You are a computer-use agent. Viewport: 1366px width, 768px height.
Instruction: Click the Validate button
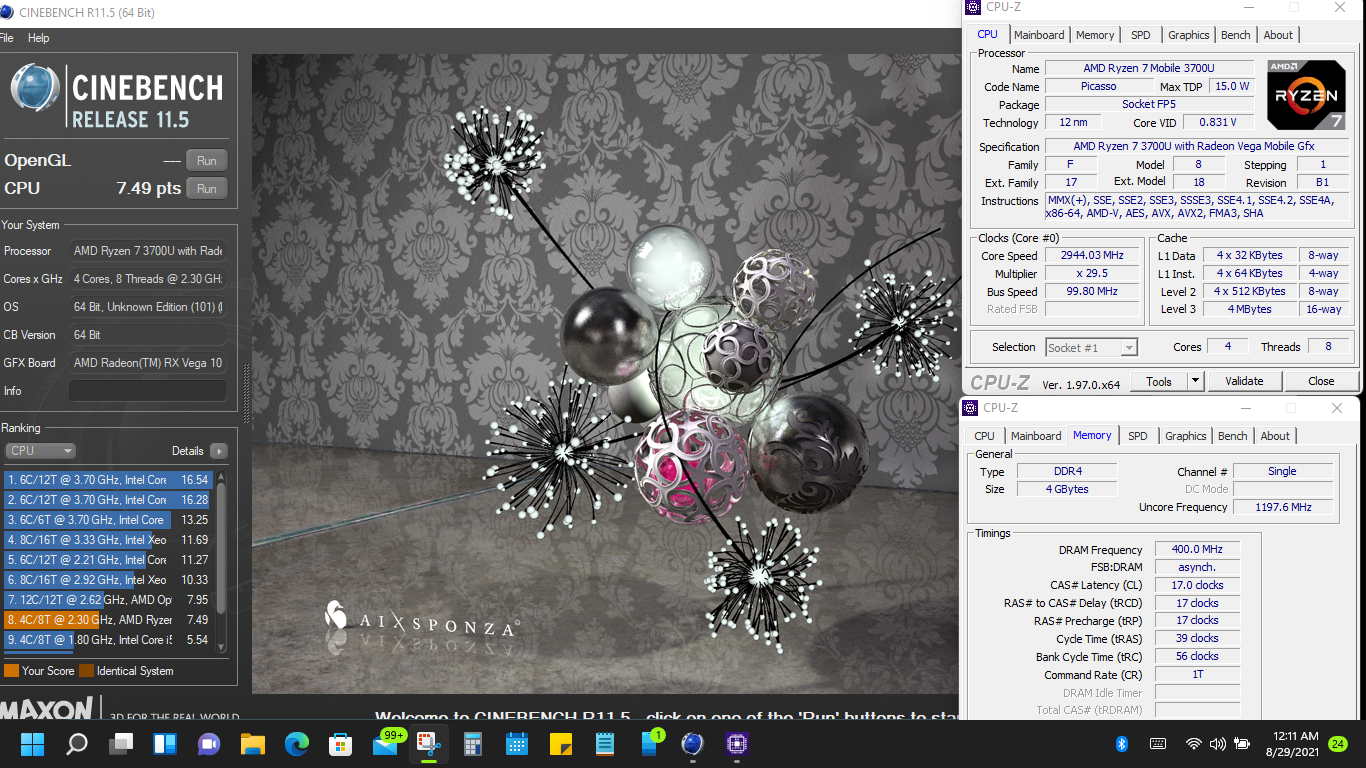pyautogui.click(x=1244, y=381)
